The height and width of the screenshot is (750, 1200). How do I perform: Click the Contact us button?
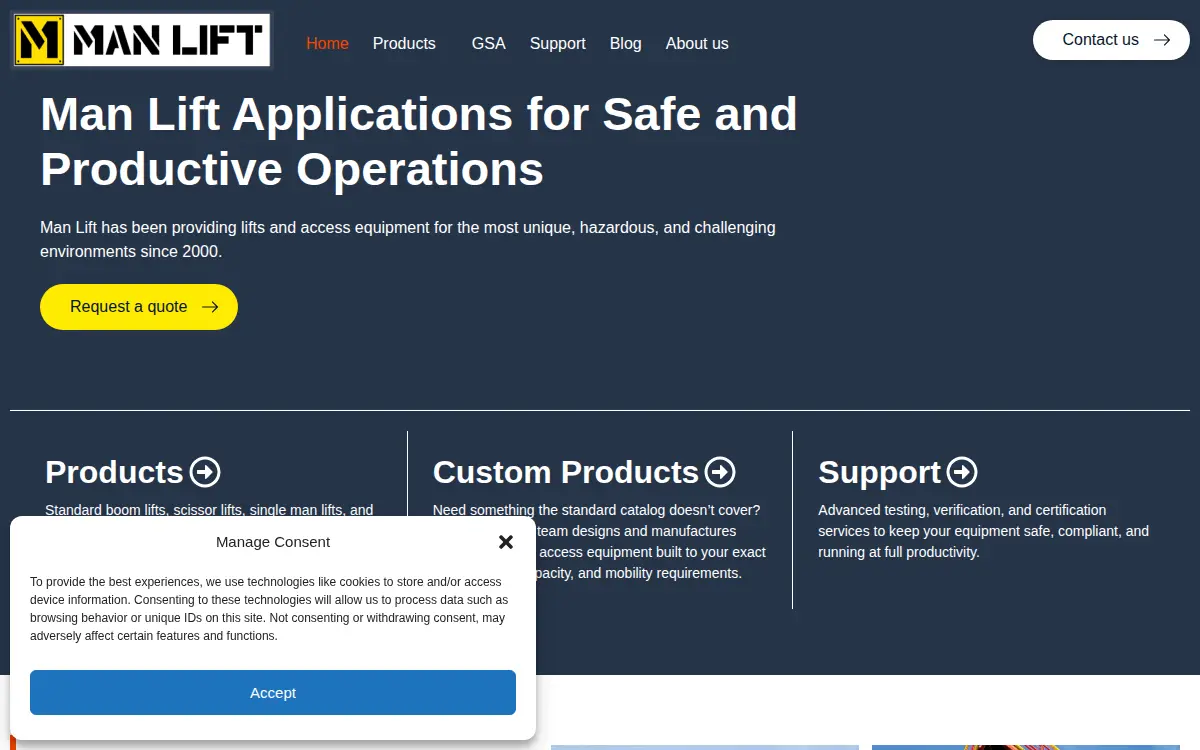[x=1111, y=40]
